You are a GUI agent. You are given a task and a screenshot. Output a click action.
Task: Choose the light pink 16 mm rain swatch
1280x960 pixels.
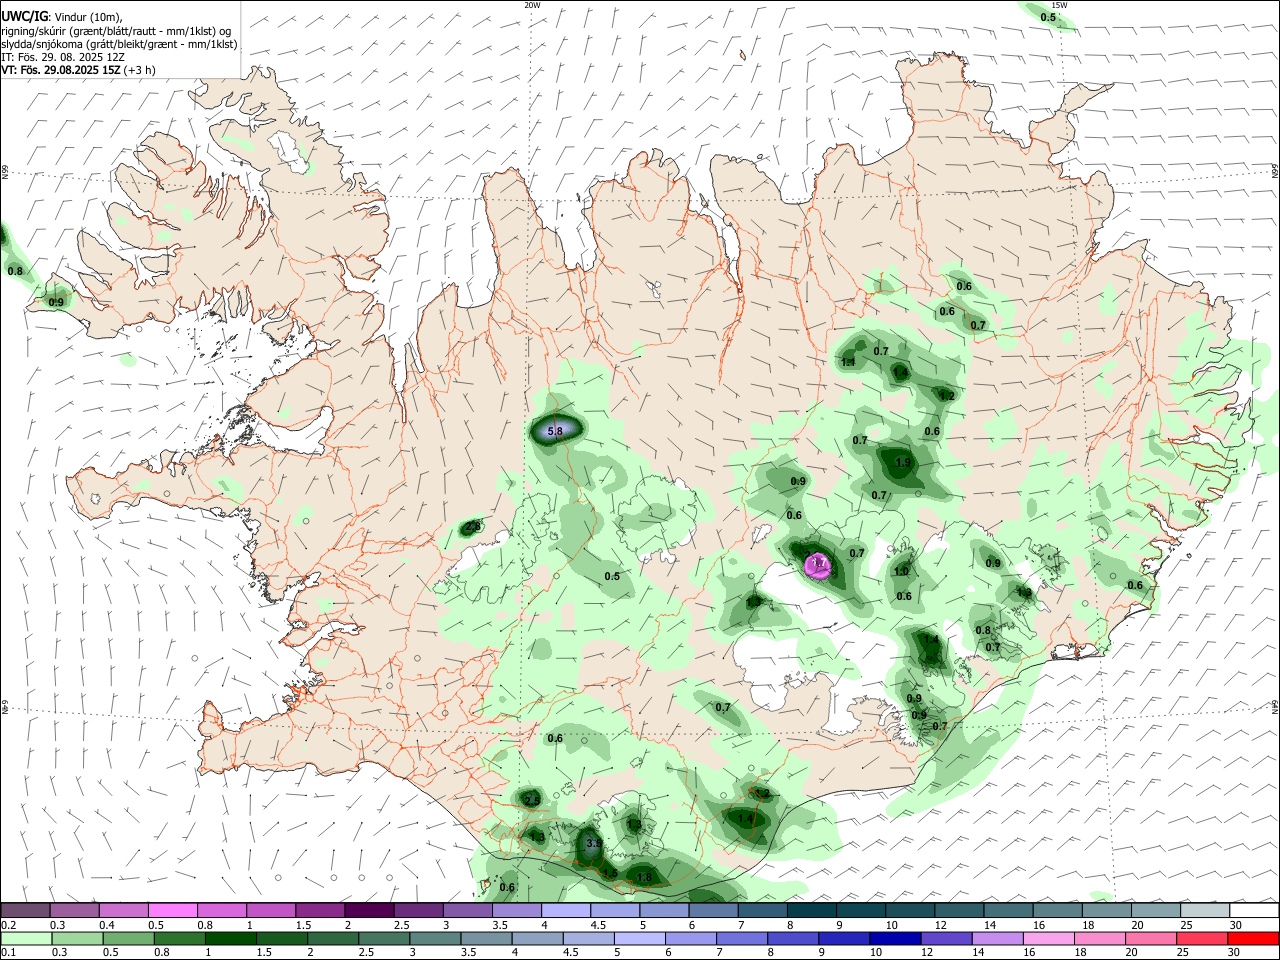click(x=1049, y=938)
